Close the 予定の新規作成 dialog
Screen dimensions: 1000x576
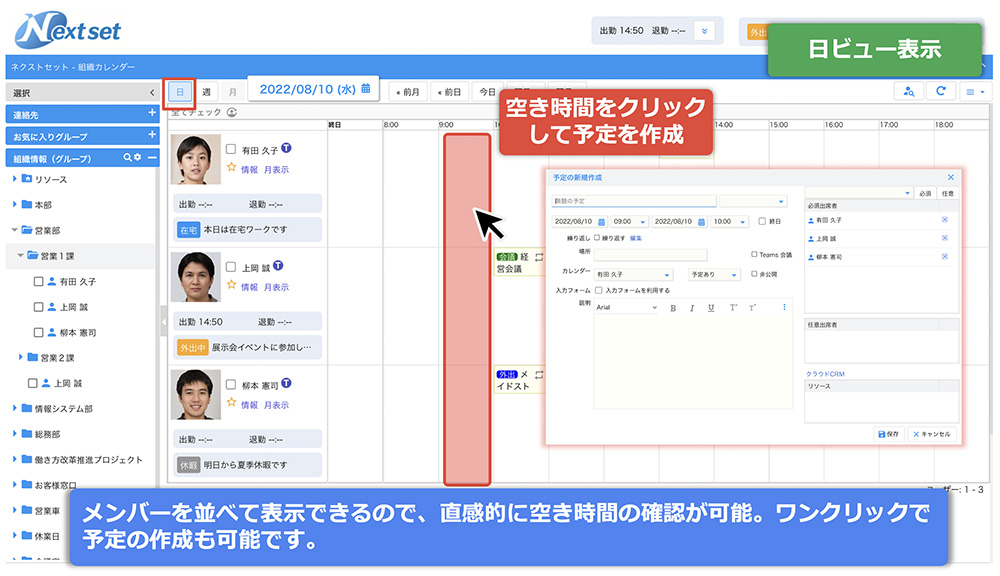tap(950, 177)
